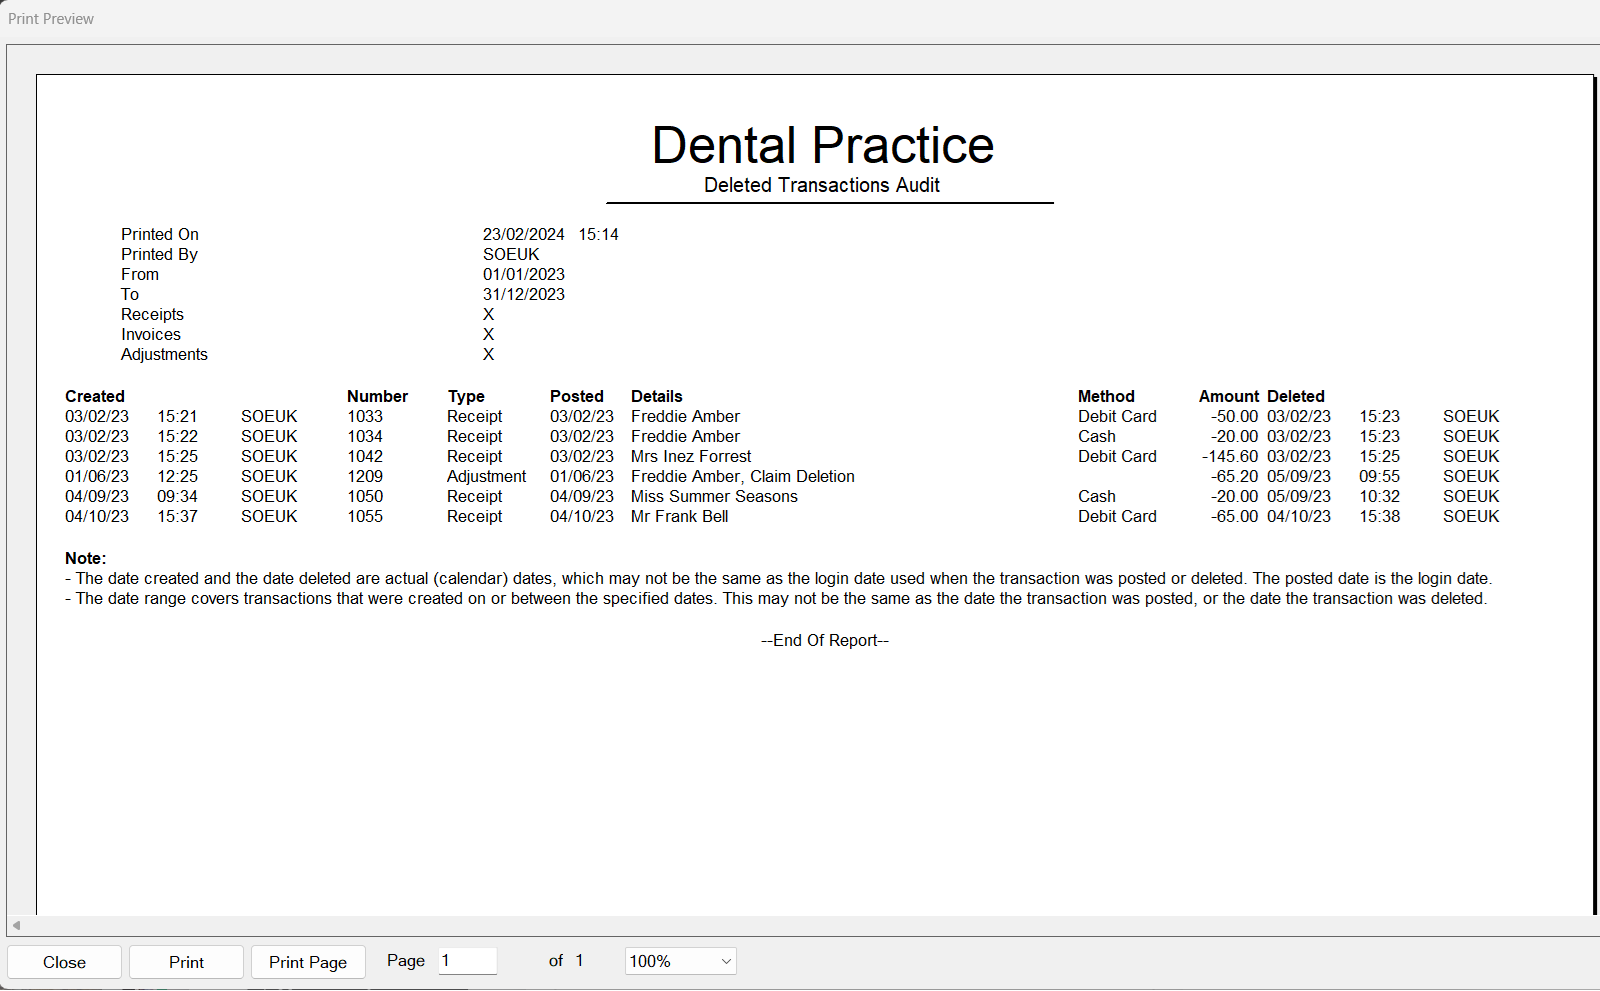Viewport: 1600px width, 991px height.
Task: Click the Invoices label
Action: (151, 334)
